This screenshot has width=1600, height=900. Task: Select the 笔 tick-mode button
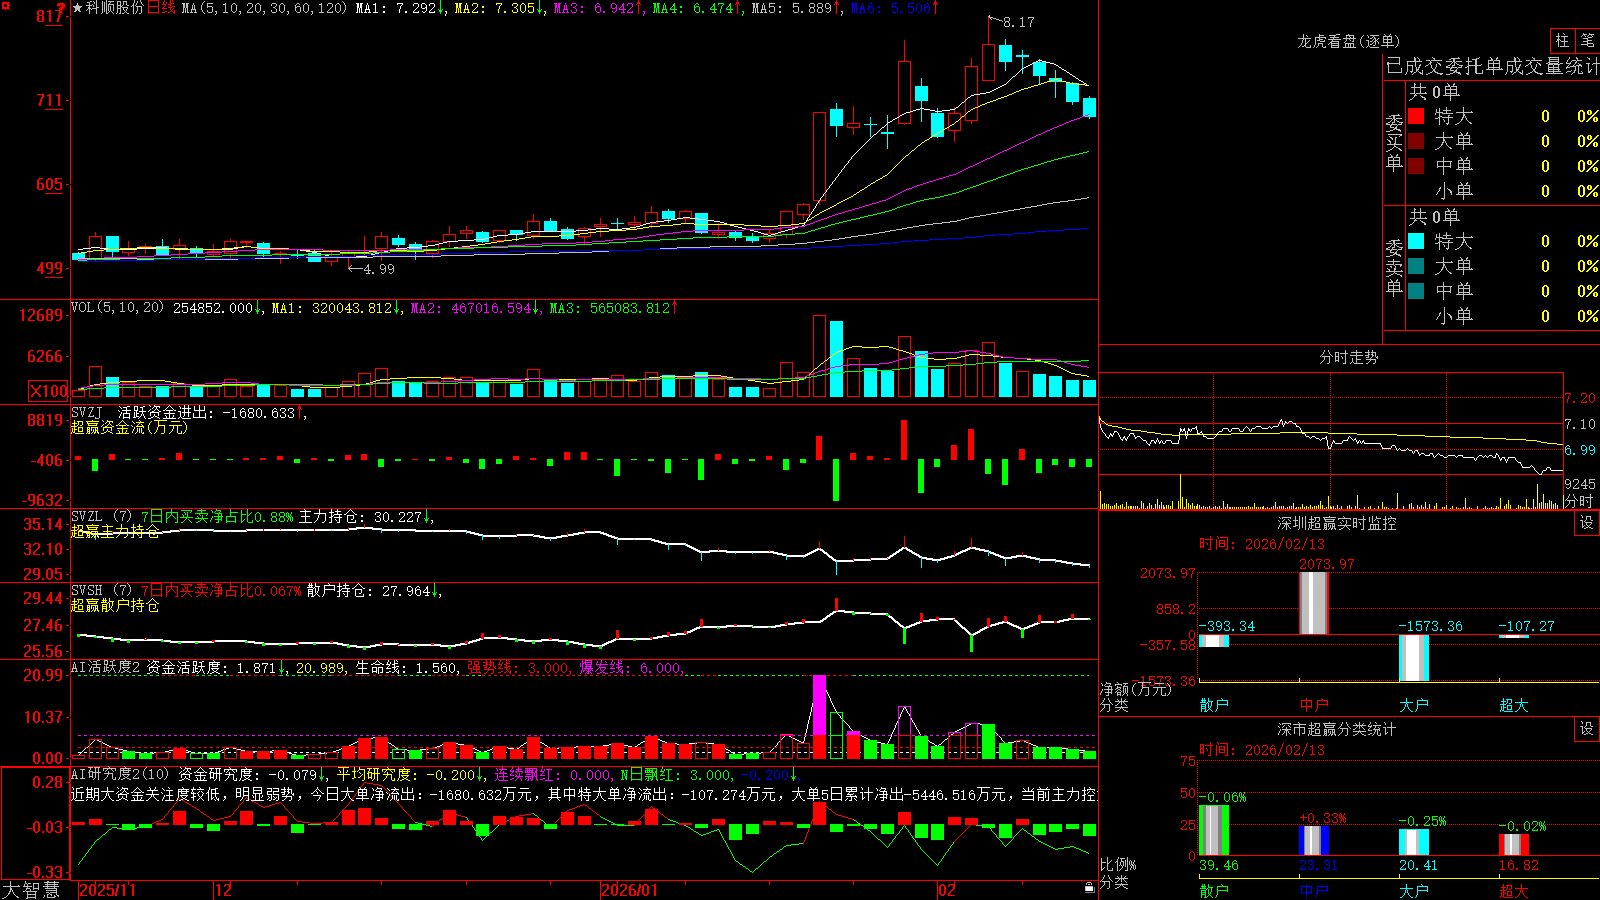pyautogui.click(x=1588, y=40)
